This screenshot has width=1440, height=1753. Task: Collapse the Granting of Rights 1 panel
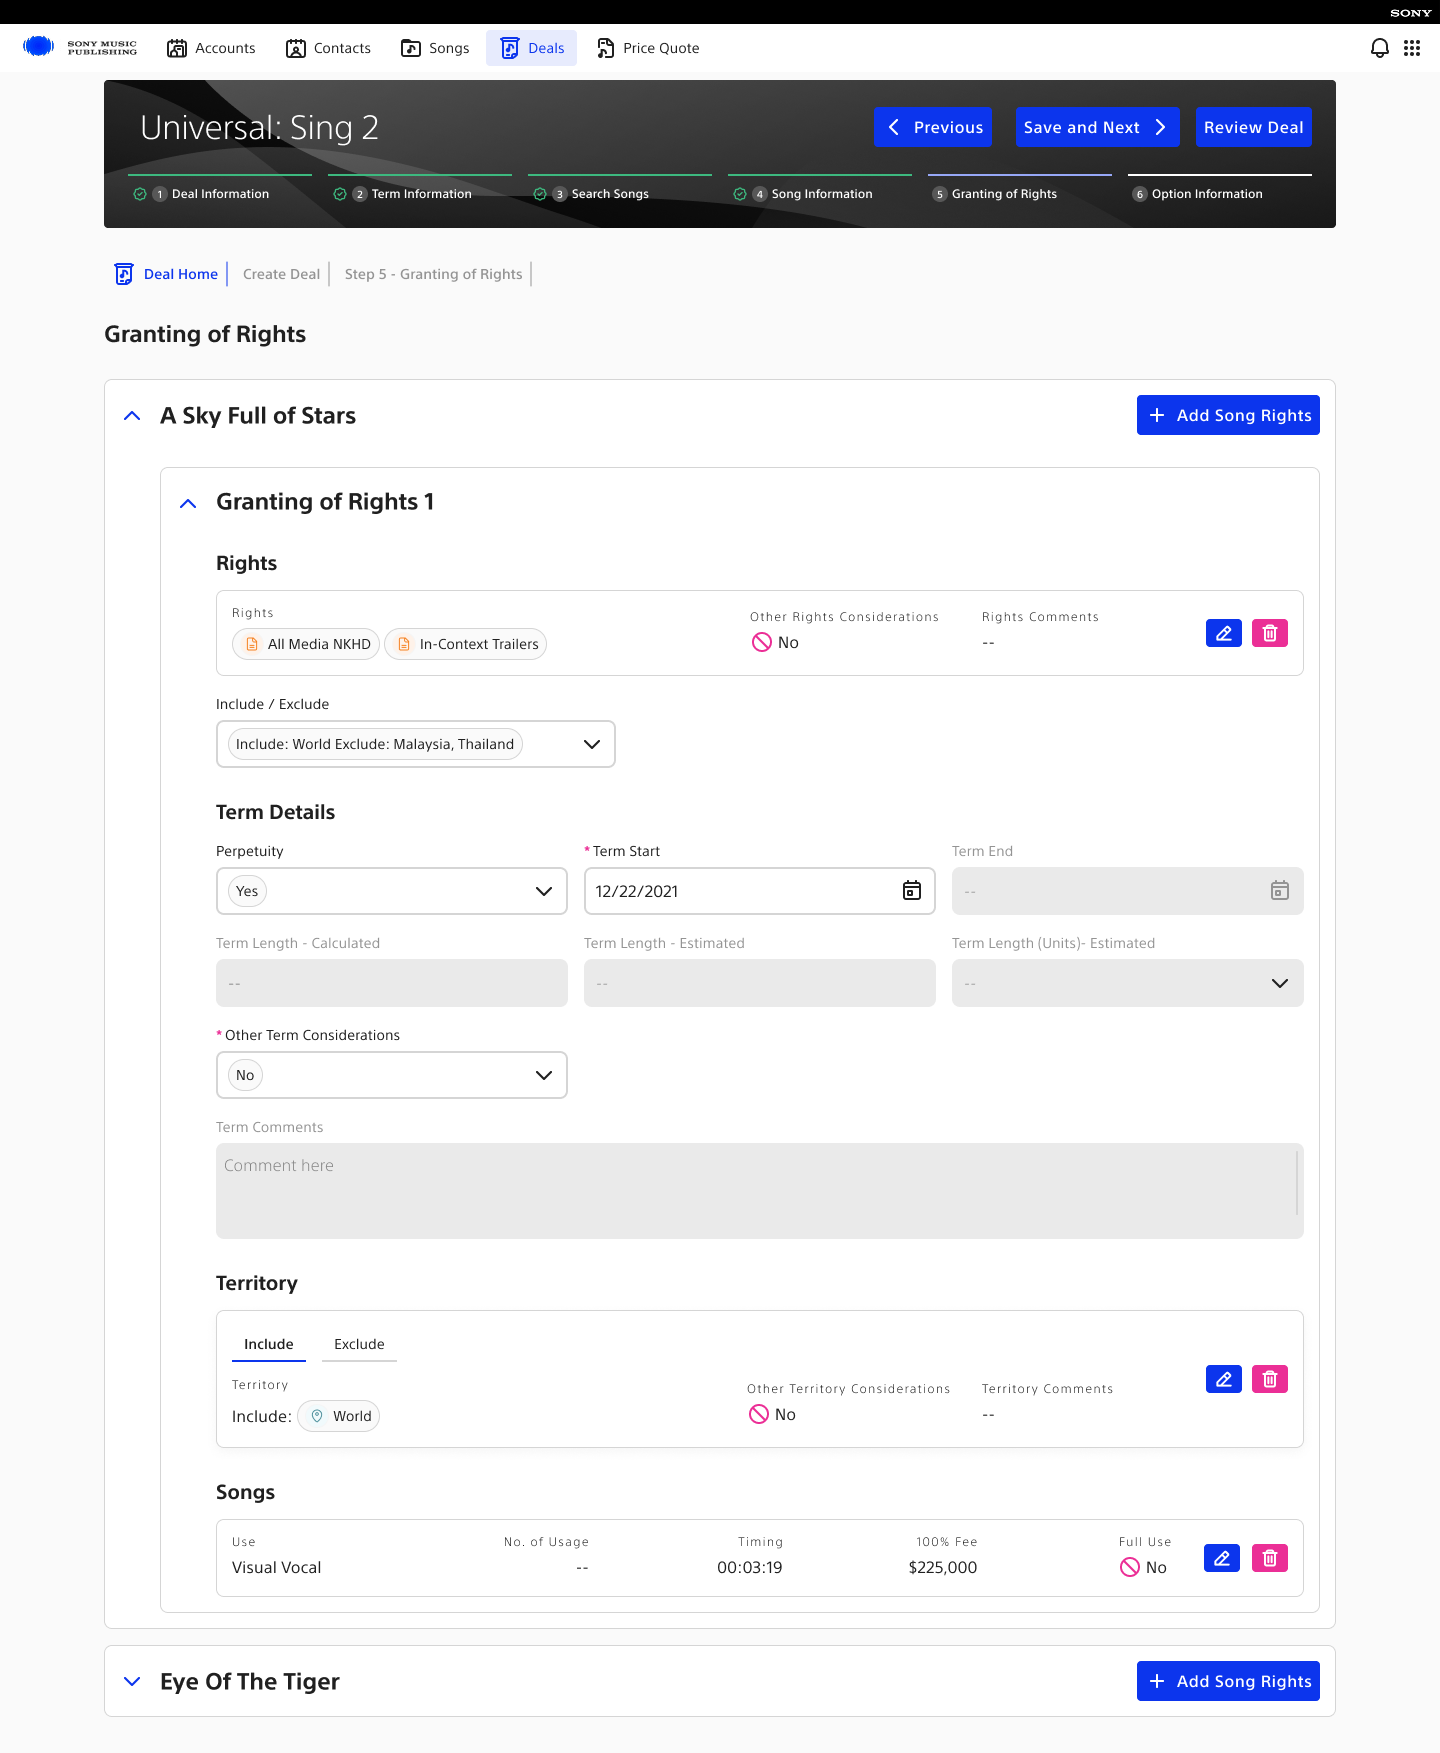(x=188, y=503)
